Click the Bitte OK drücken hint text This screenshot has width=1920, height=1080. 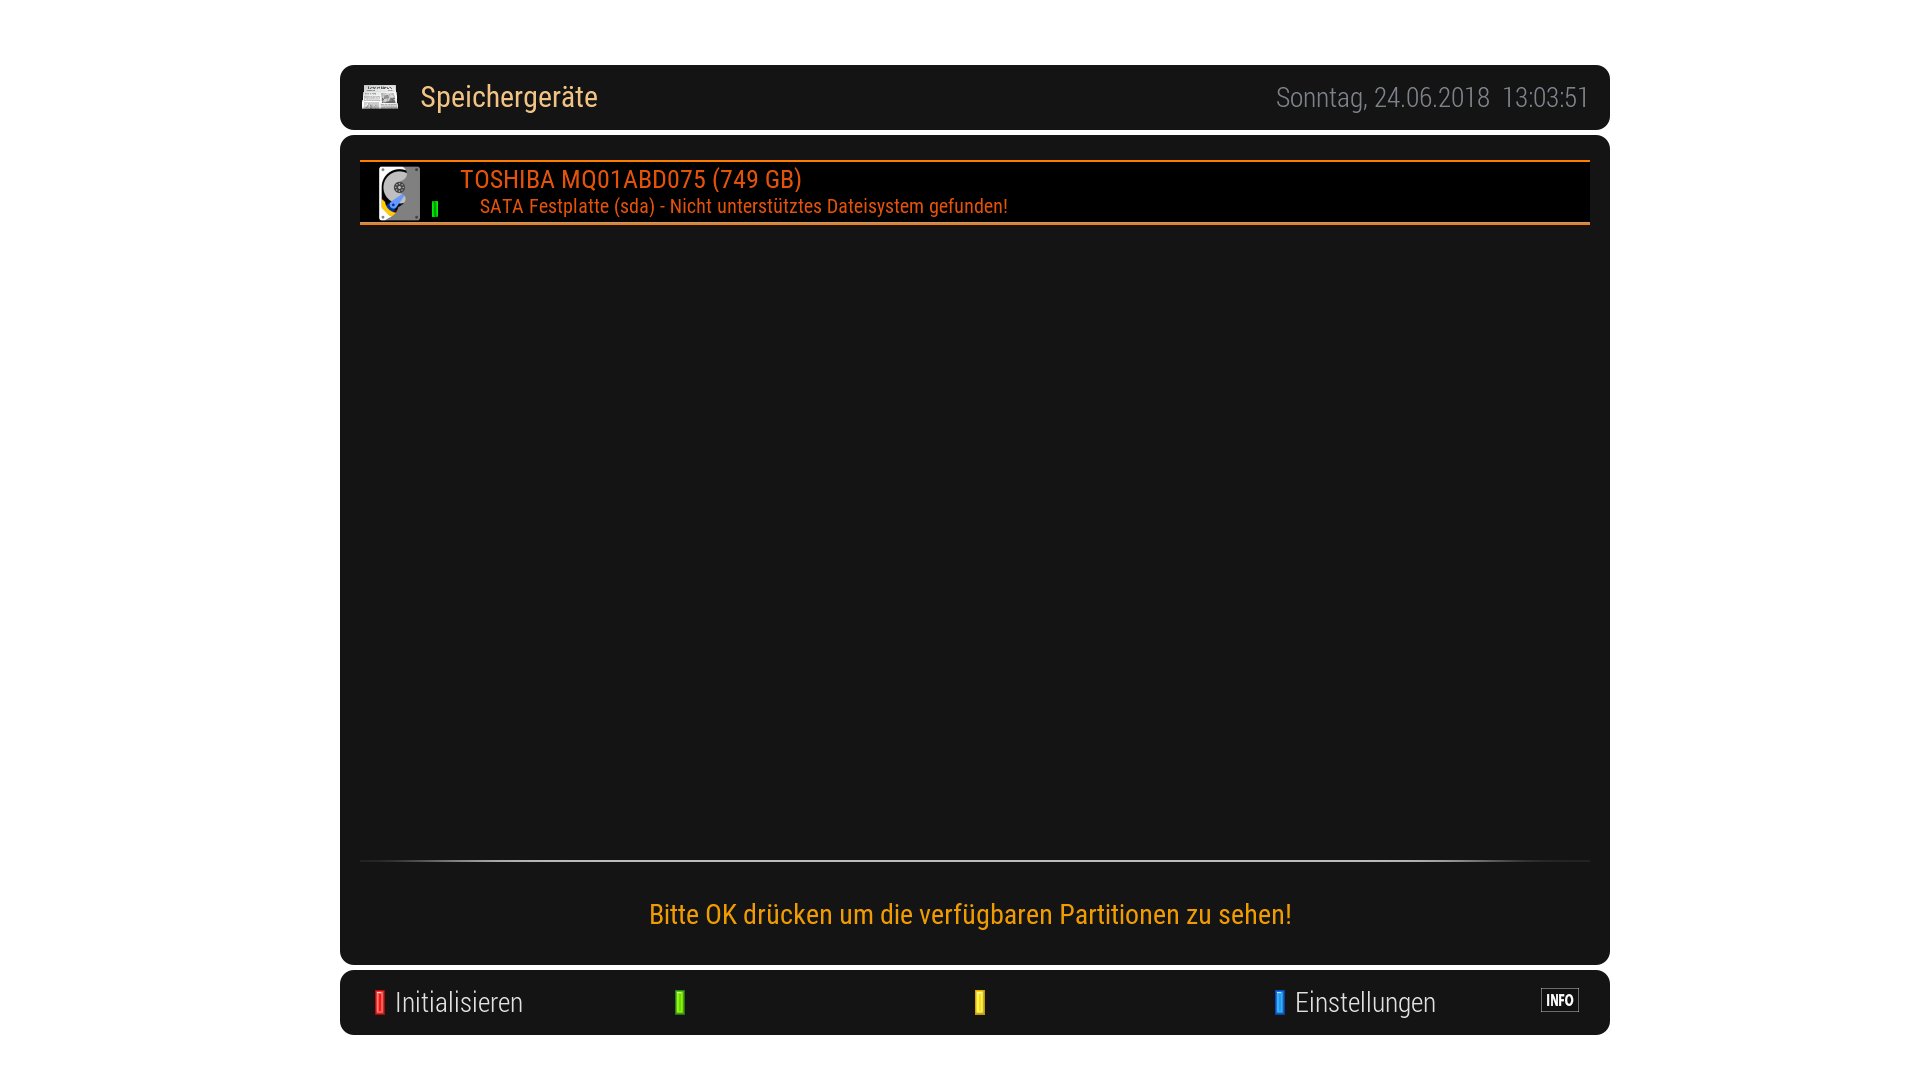click(969, 914)
